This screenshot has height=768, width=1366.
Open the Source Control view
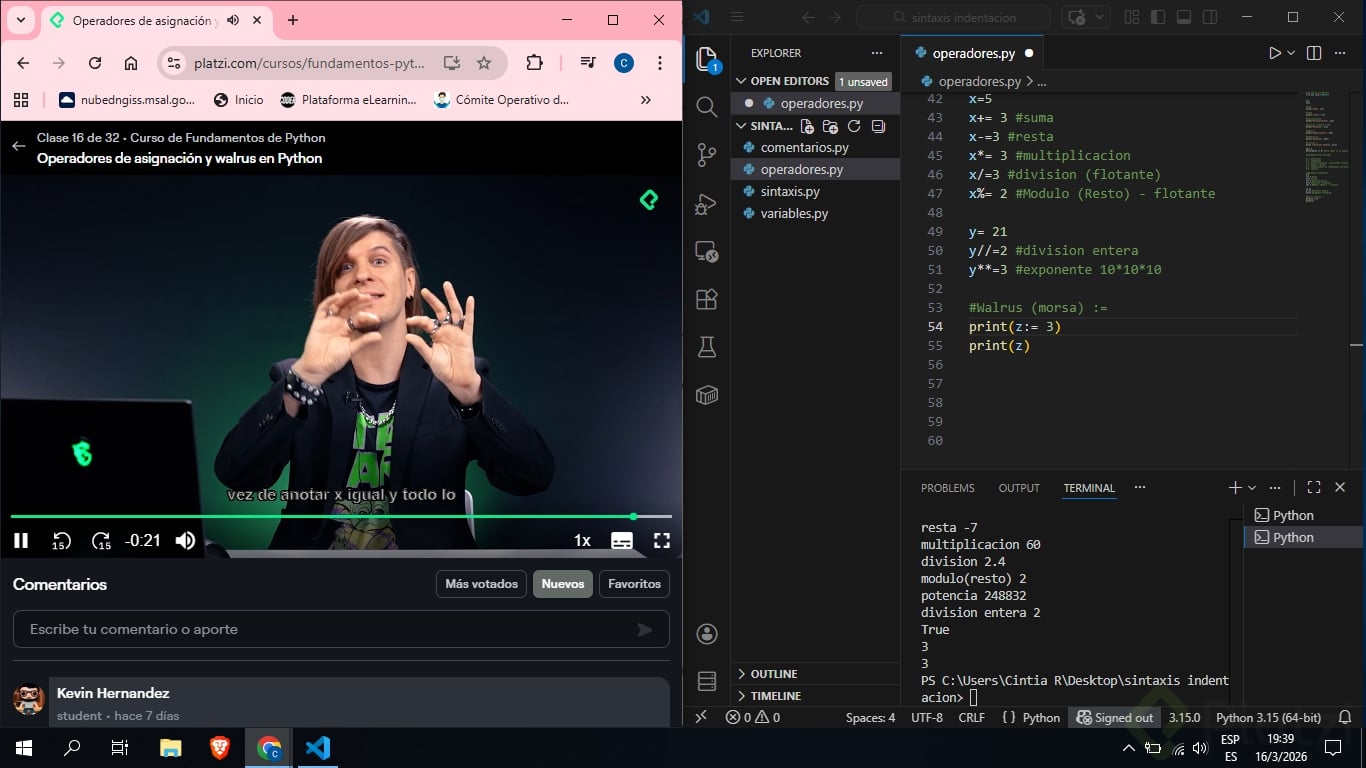(707, 155)
